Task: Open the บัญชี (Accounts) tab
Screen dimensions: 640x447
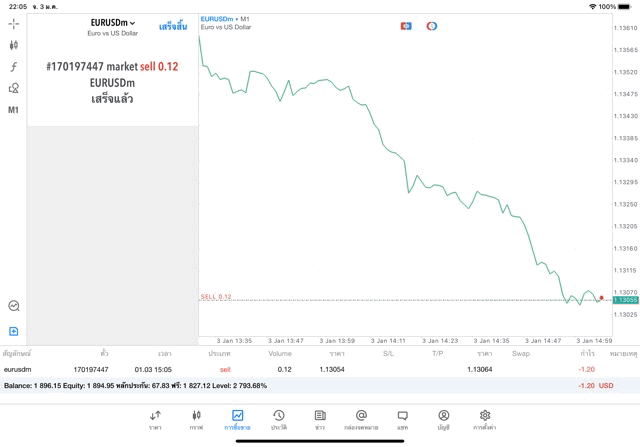Action: pos(443,419)
